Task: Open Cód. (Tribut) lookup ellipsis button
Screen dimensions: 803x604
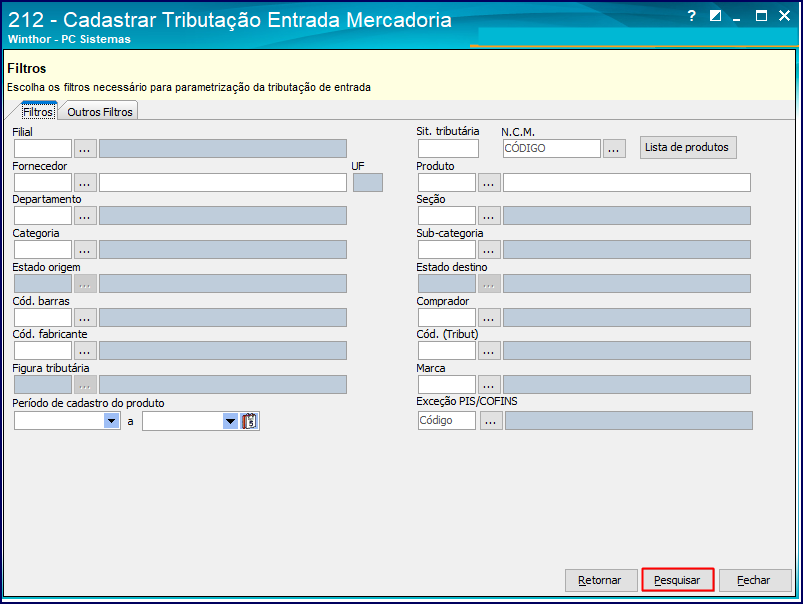Action: [x=489, y=350]
